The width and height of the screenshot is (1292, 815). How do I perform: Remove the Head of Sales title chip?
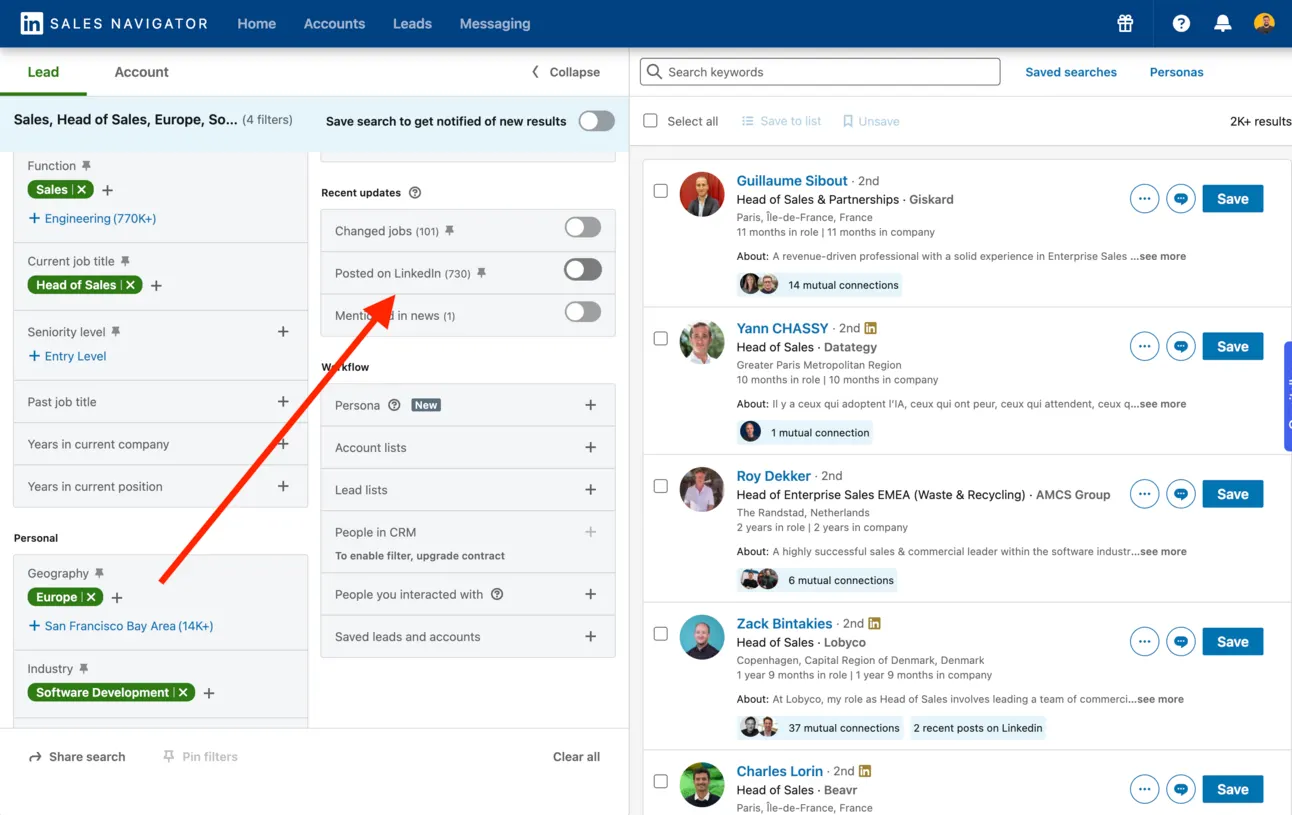(130, 285)
